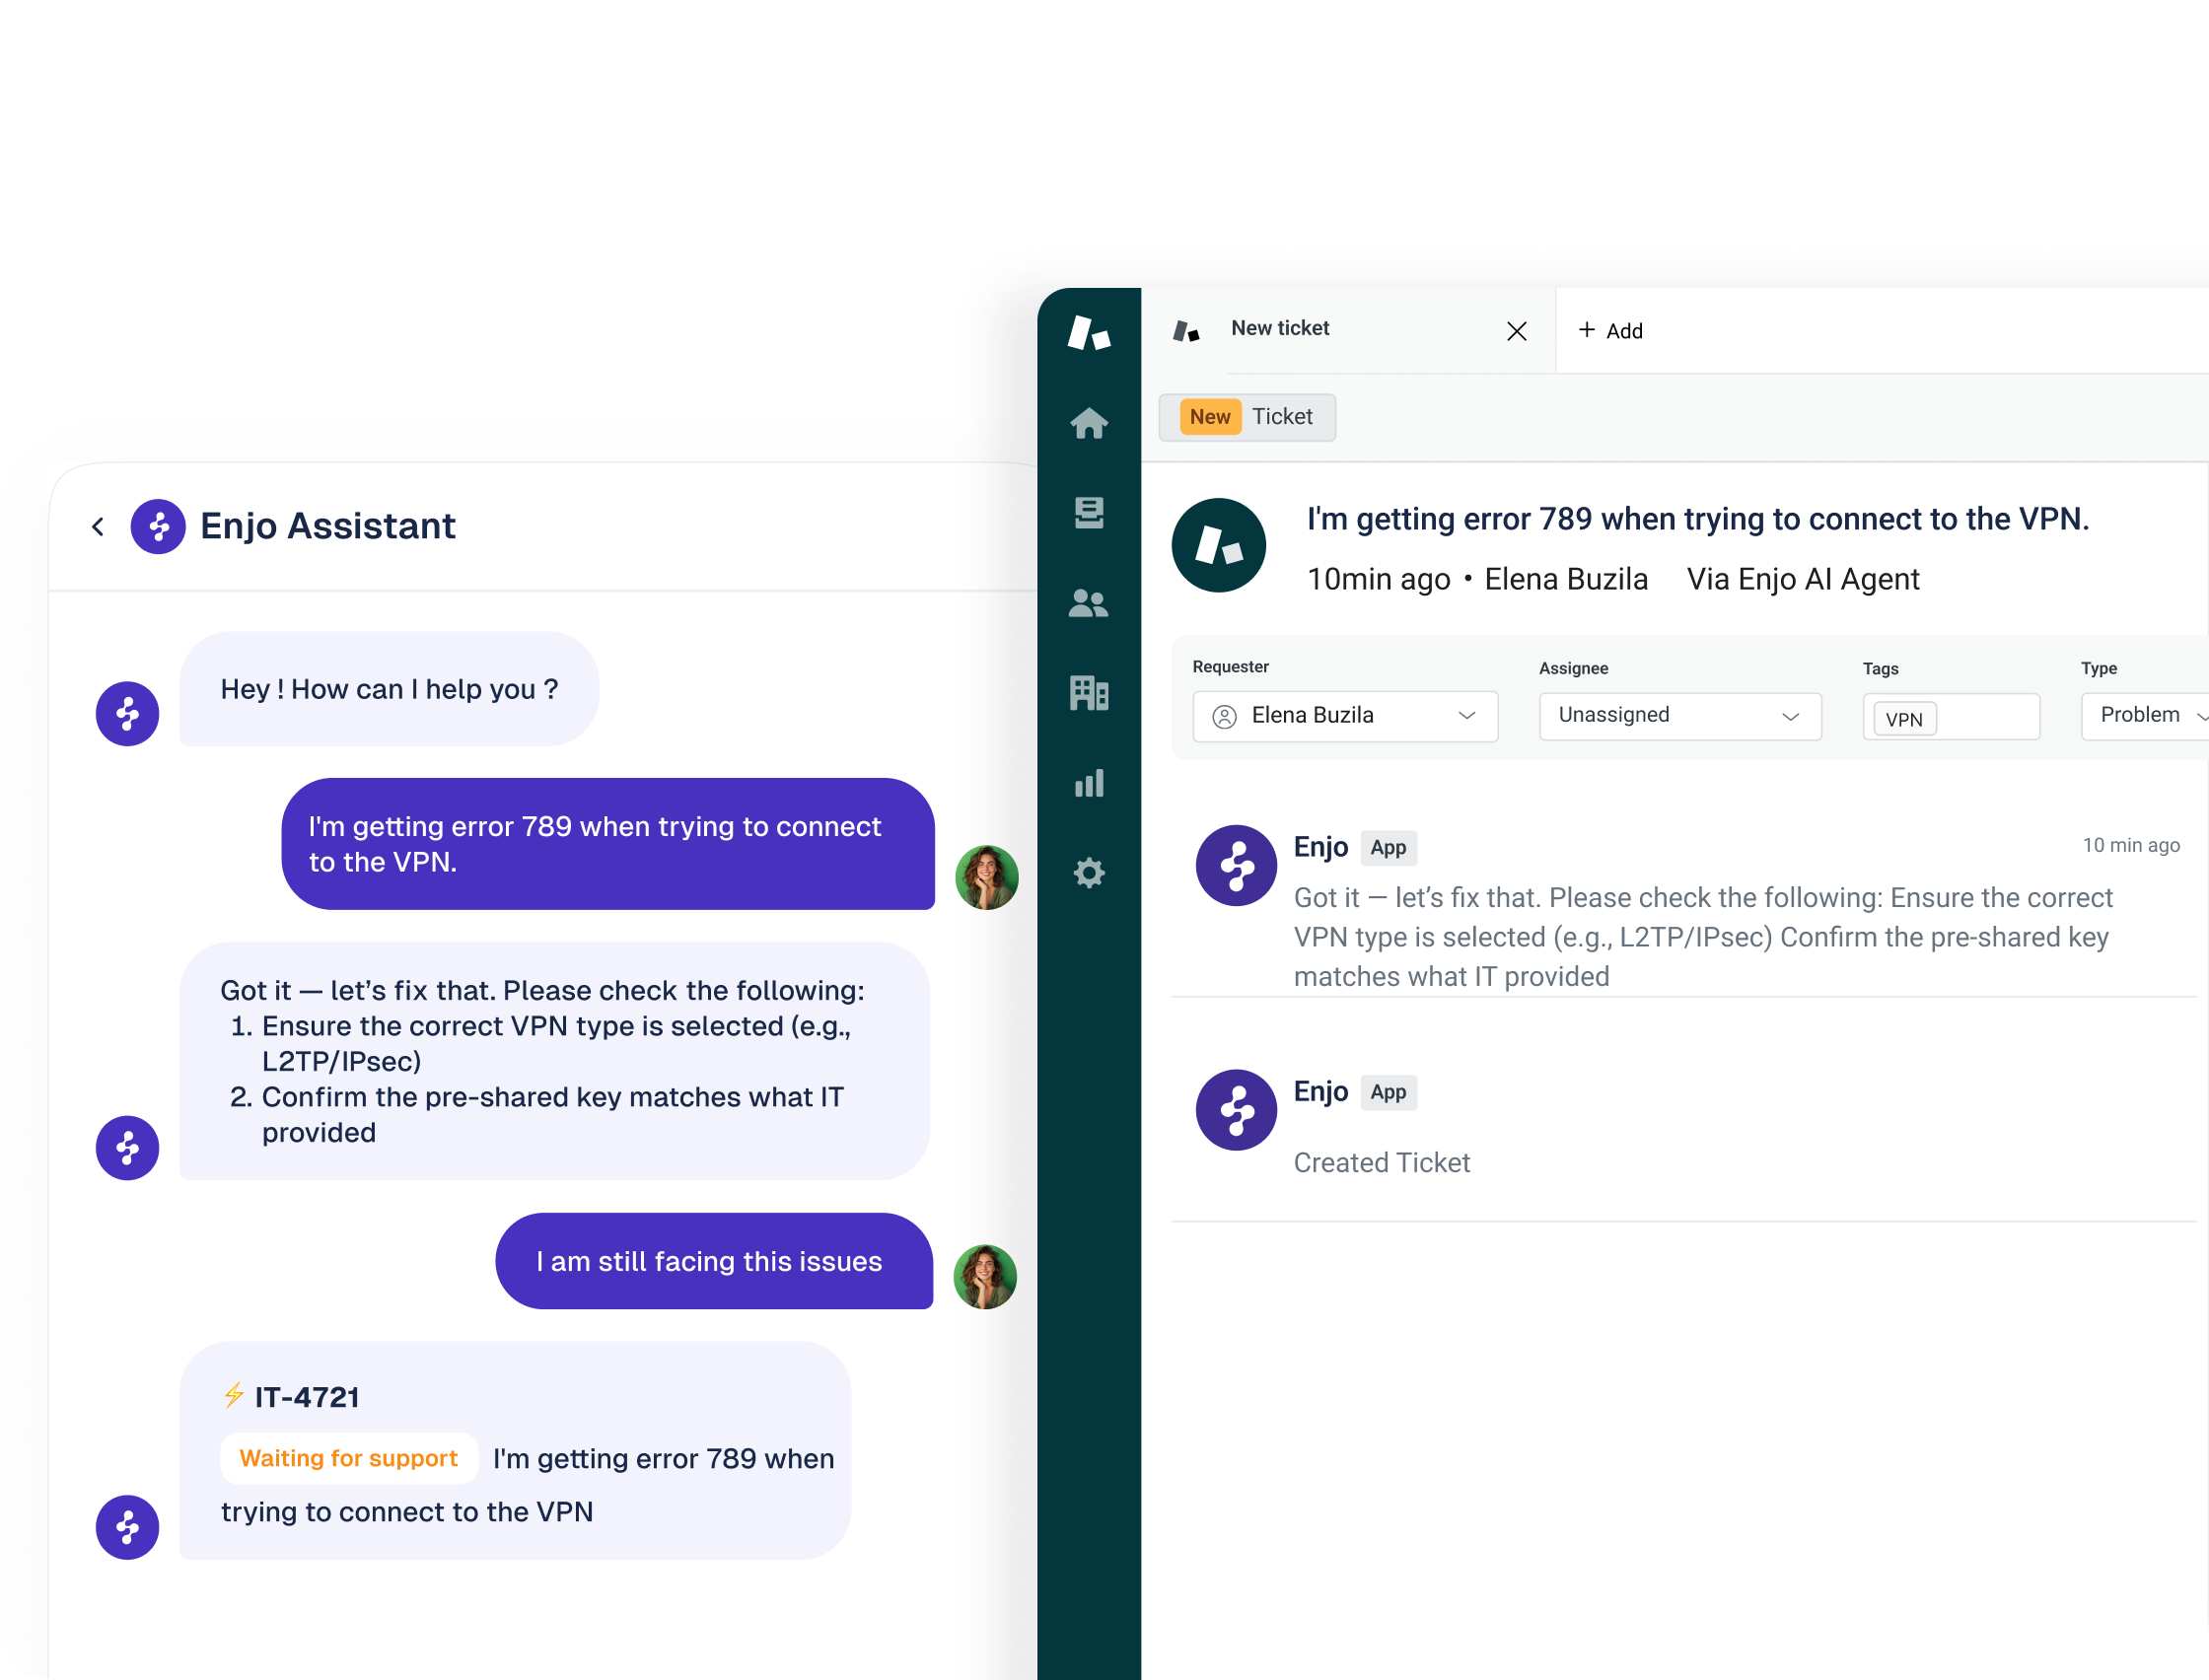
Task: Open the Customers people icon
Action: coord(1088,603)
